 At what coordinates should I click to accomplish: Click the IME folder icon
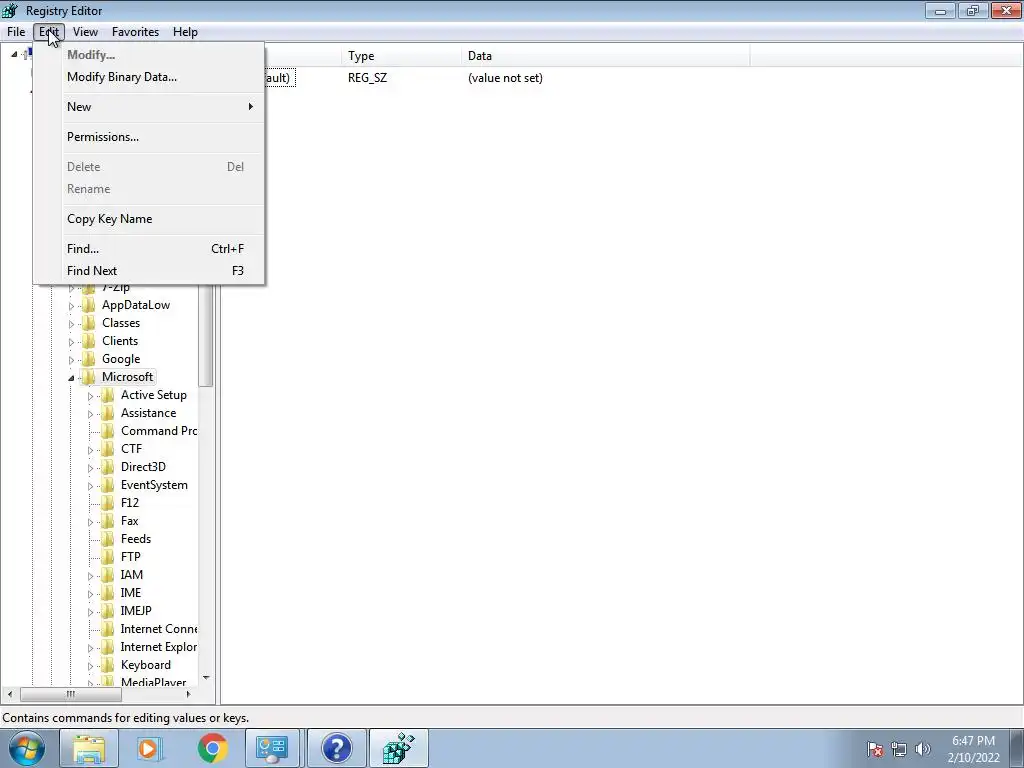click(107, 592)
